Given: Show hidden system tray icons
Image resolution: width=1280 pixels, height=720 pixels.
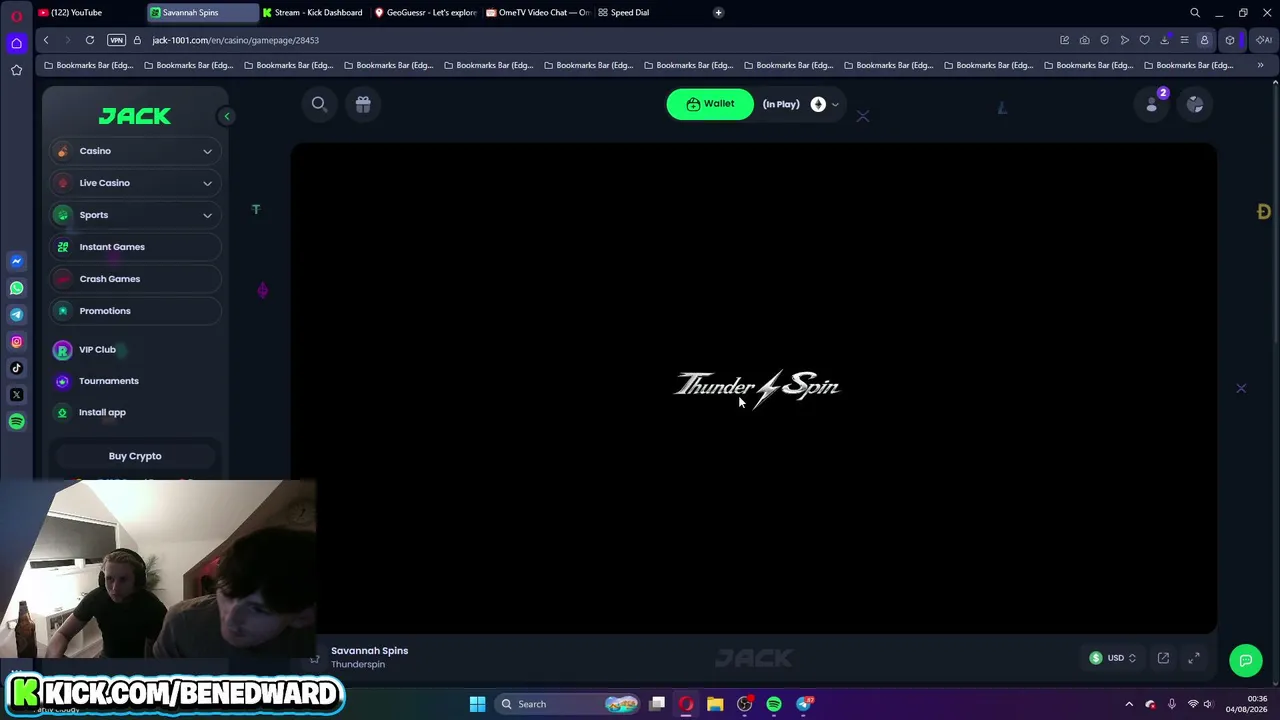Looking at the screenshot, I should (x=1129, y=704).
